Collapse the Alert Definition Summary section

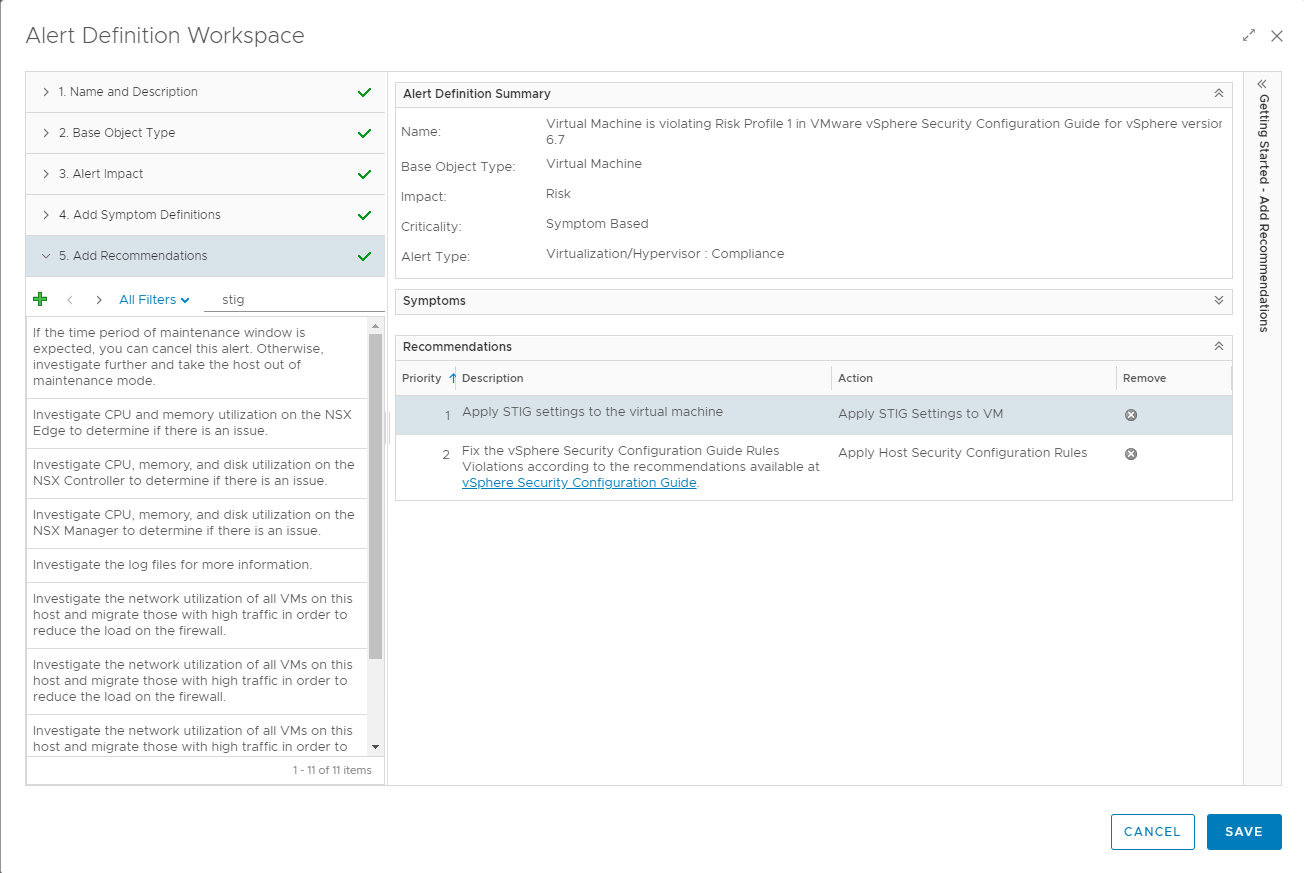1218,94
